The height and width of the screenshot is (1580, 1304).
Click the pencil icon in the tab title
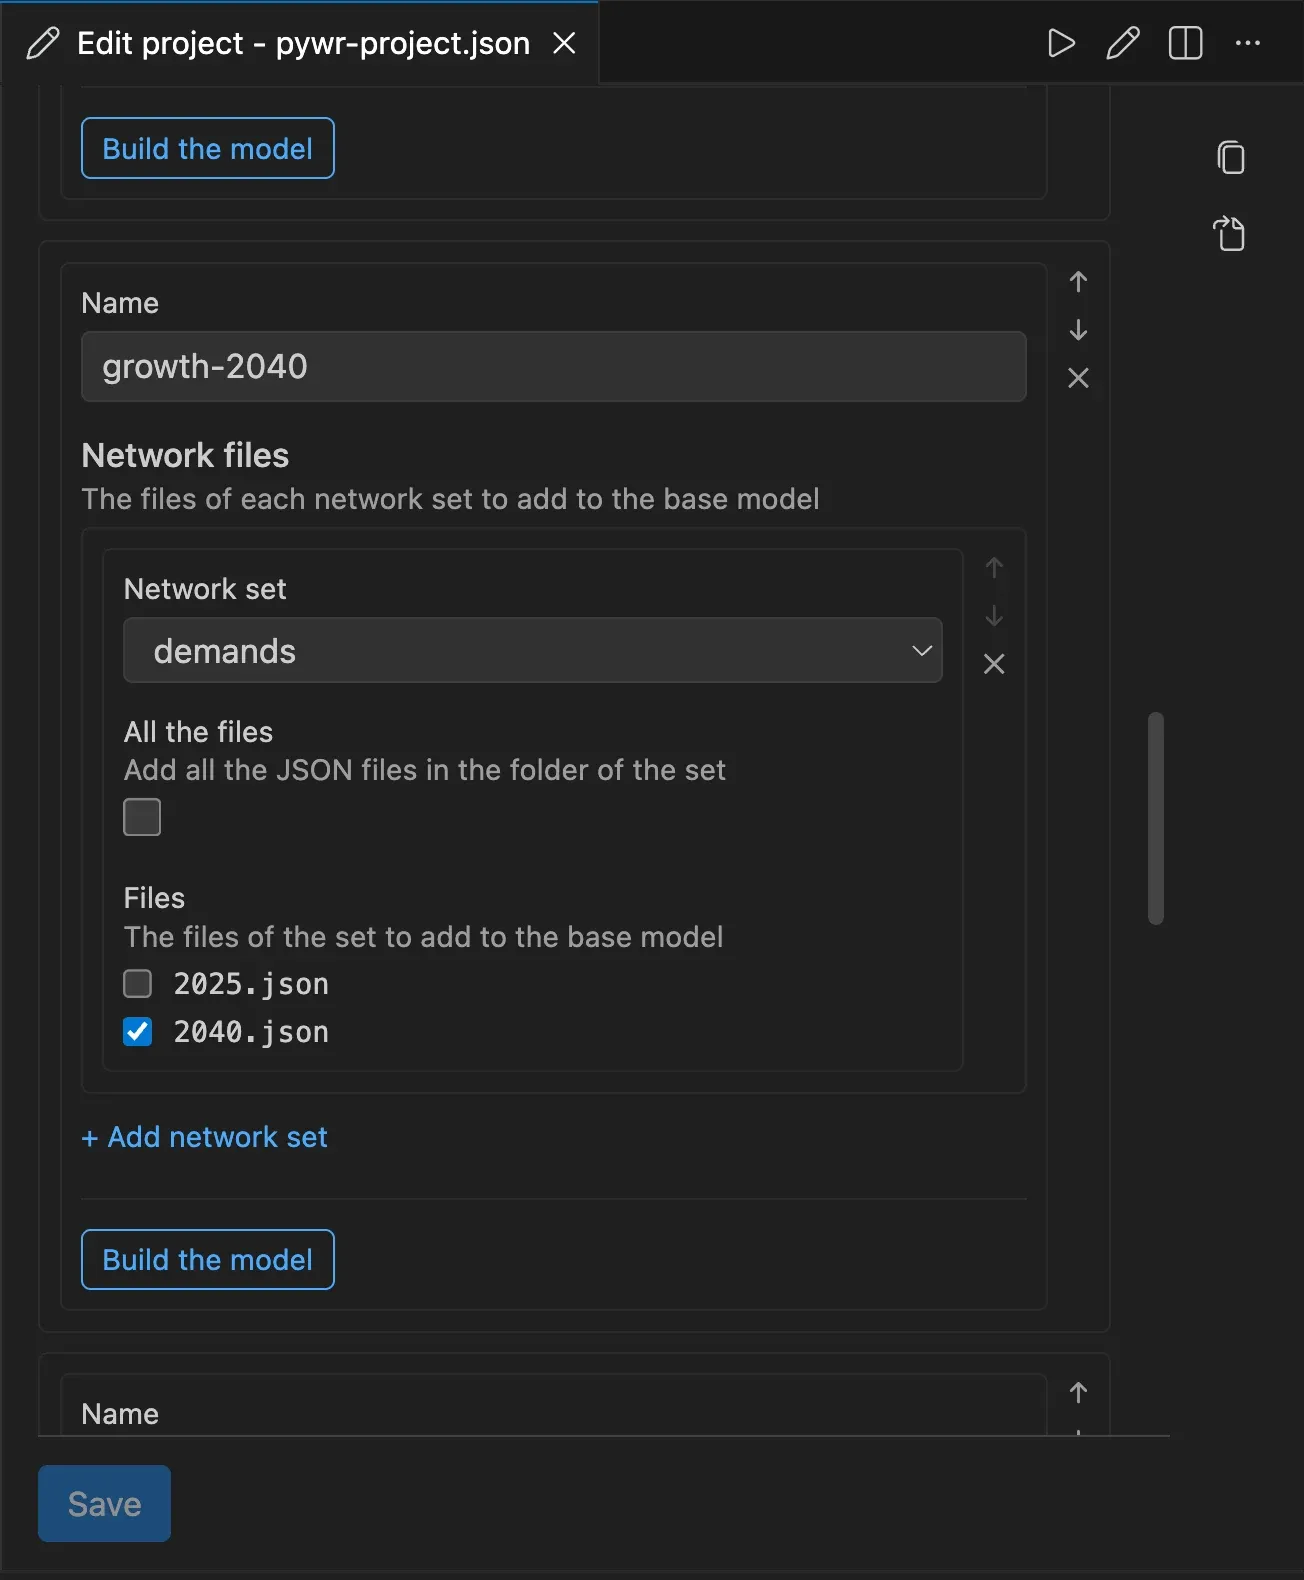[x=43, y=43]
